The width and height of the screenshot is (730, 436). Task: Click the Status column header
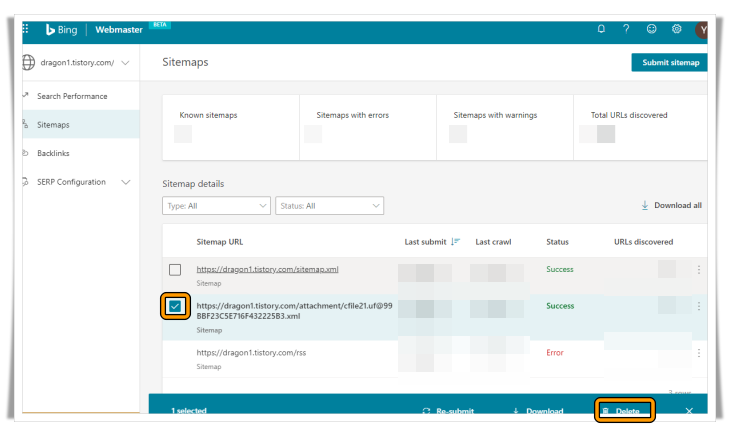pos(557,242)
